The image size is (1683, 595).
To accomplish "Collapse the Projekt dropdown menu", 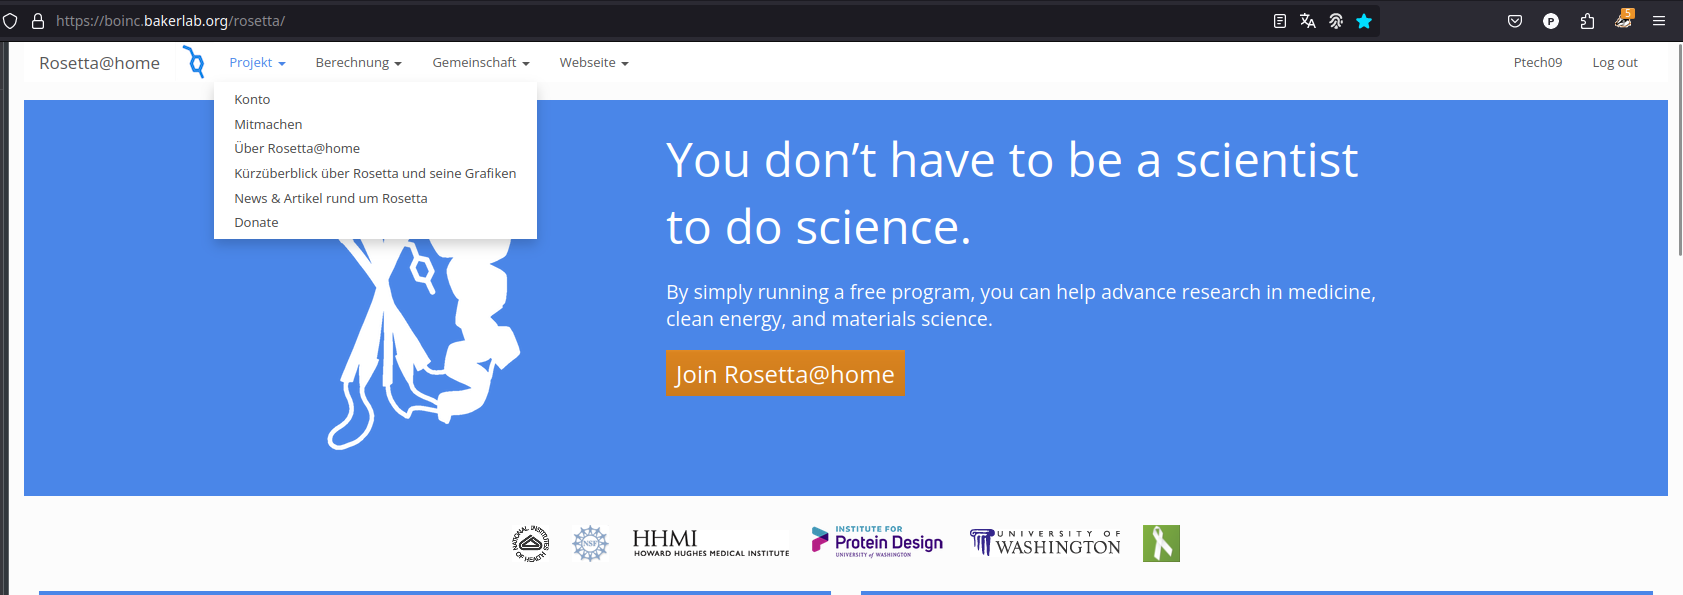I will click(257, 63).
